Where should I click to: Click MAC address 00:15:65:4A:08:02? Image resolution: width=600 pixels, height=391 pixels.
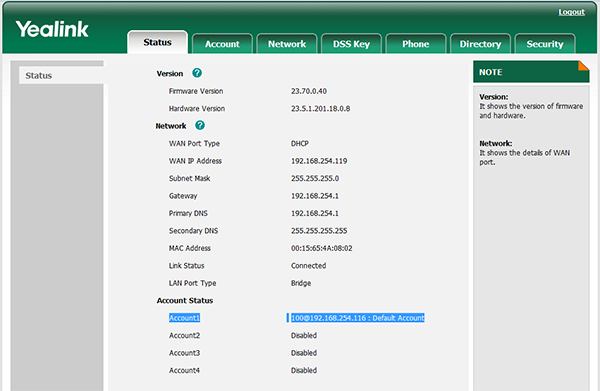[x=321, y=248]
